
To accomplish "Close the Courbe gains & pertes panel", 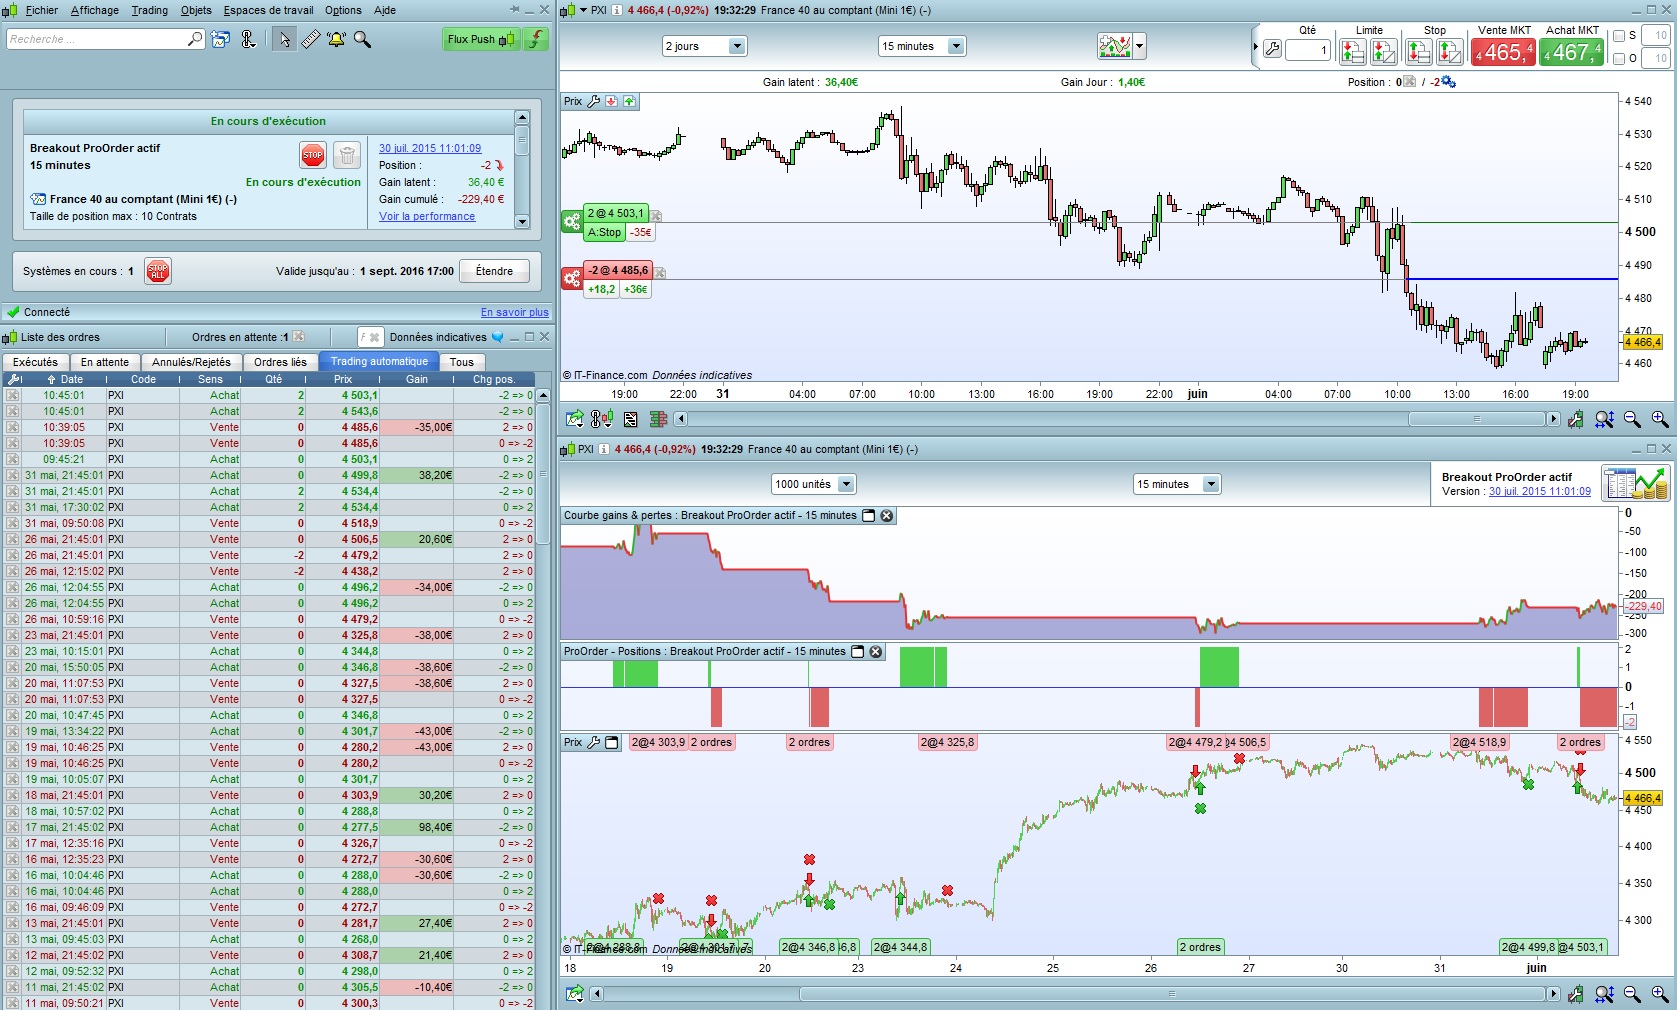I will tap(886, 516).
